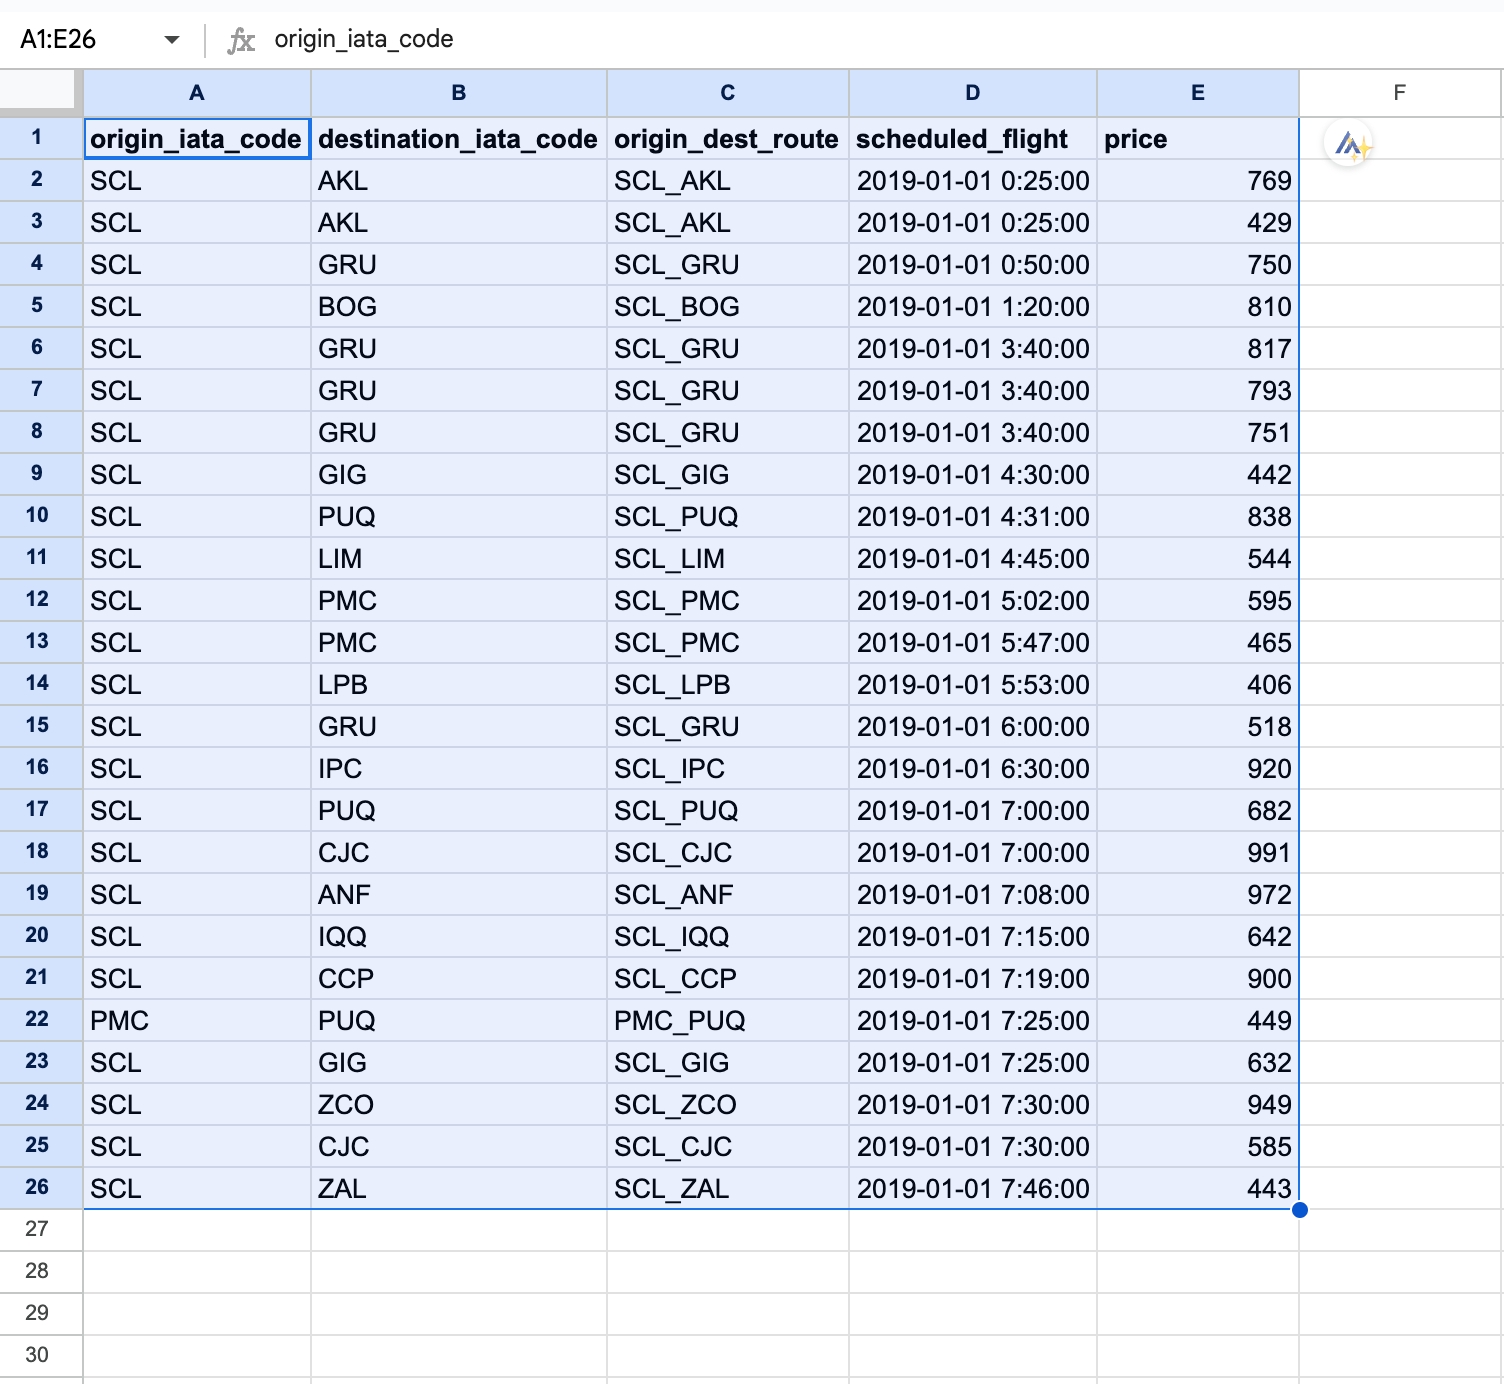Select column C header
The width and height of the screenshot is (1504, 1384).
click(727, 93)
